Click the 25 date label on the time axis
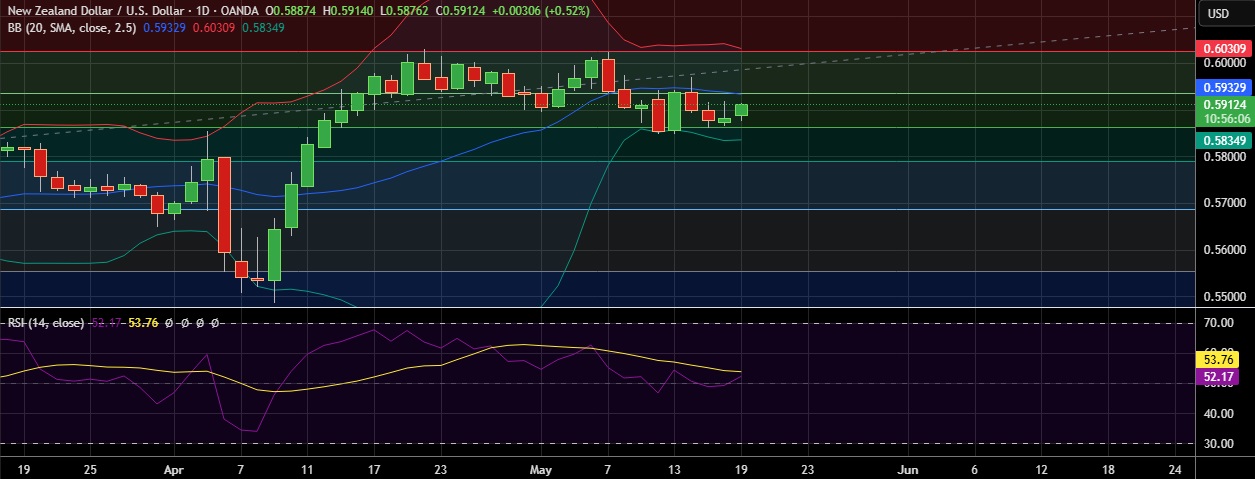This screenshot has height=479, width=1255. (x=91, y=469)
